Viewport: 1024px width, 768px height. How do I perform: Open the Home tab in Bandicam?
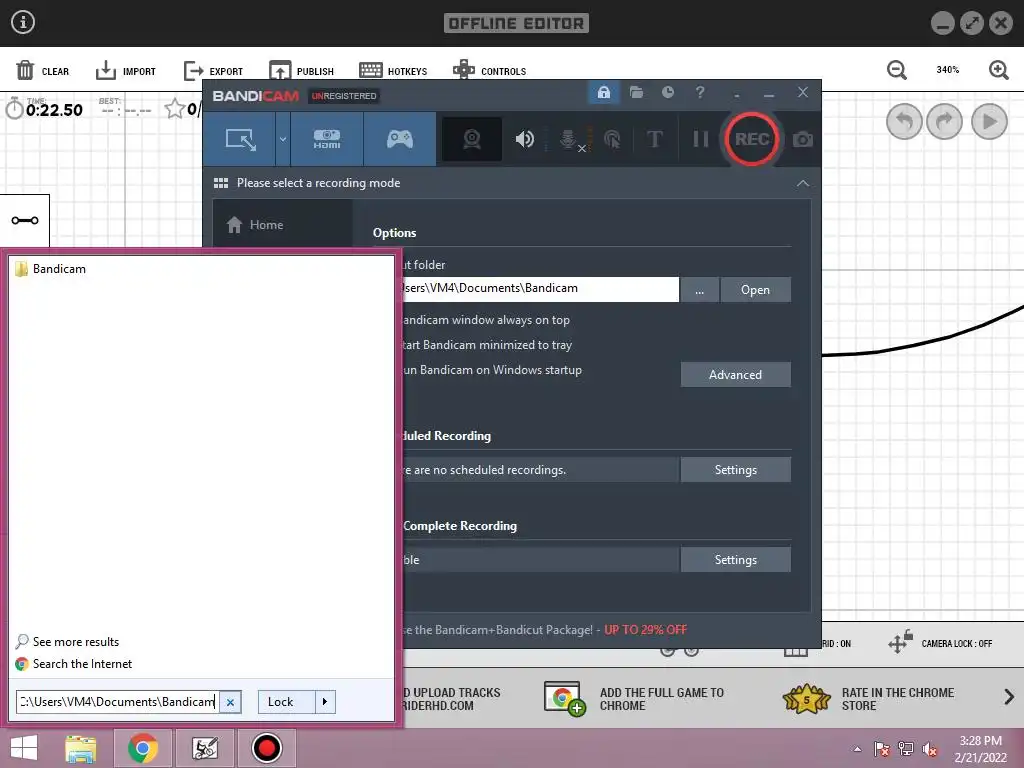point(282,225)
